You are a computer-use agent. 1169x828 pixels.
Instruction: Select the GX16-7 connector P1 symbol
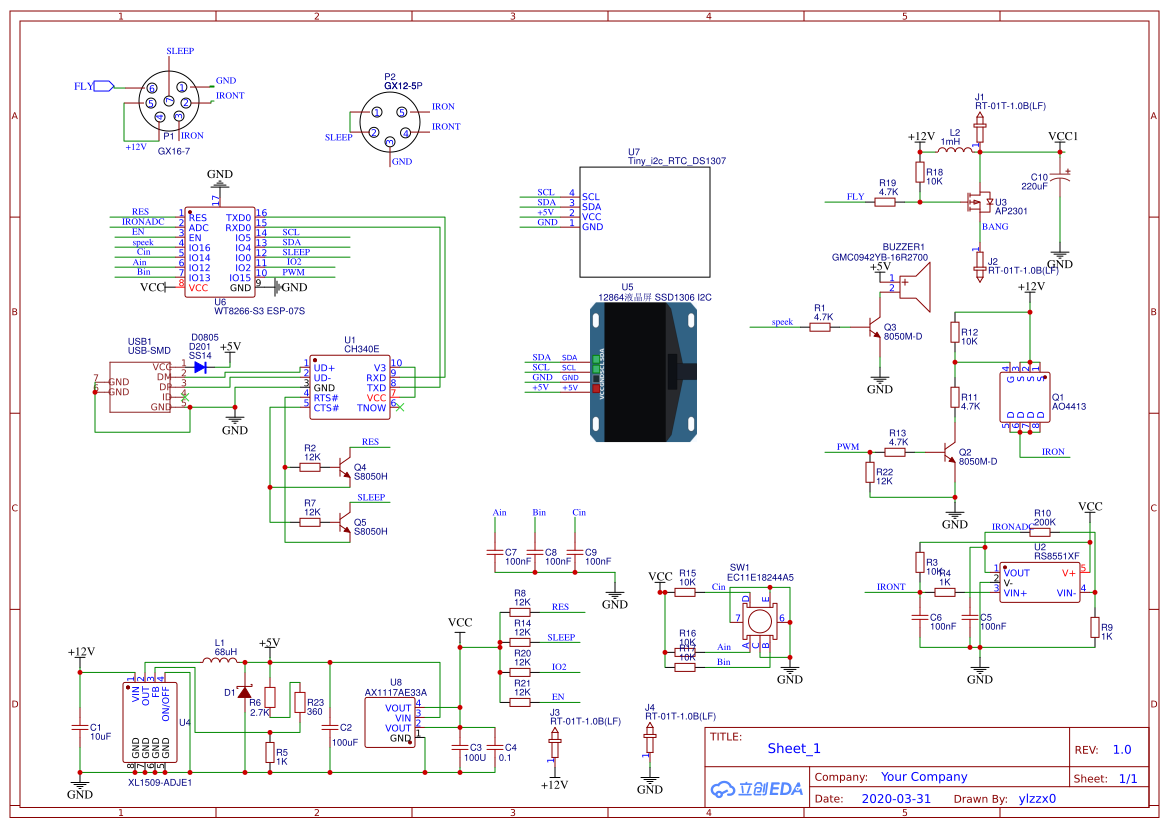169,100
